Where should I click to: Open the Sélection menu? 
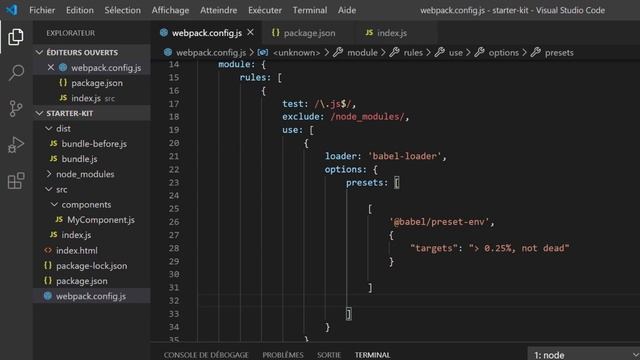[x=122, y=10]
